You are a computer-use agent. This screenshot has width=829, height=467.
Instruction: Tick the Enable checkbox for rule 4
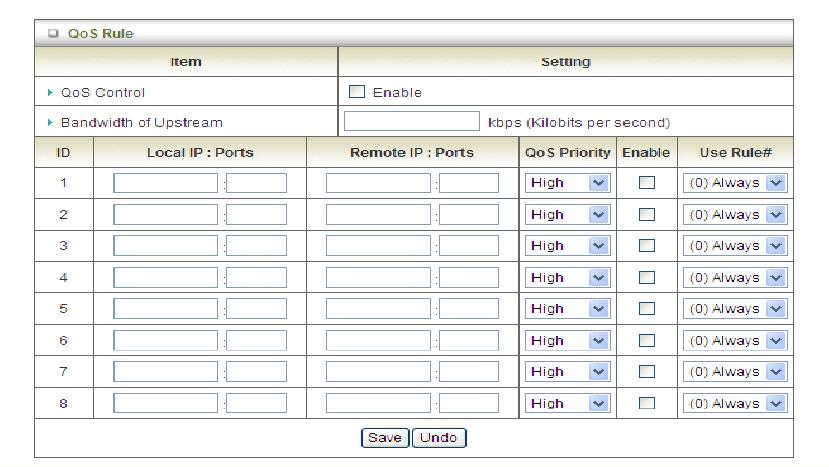click(647, 277)
